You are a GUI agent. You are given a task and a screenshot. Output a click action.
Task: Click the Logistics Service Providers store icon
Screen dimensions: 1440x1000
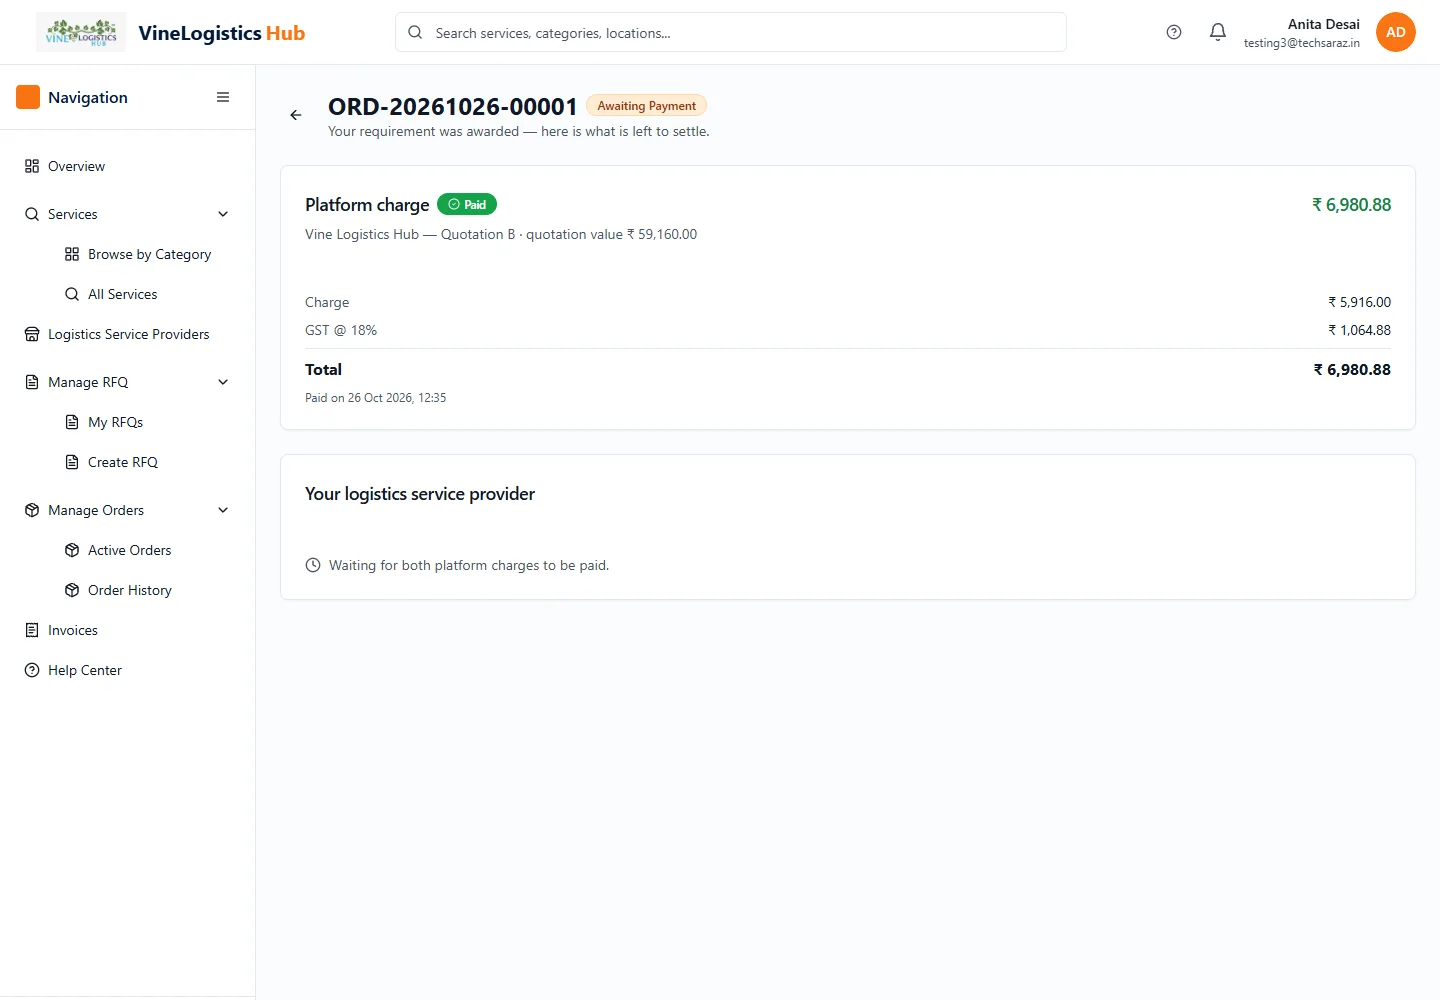tap(32, 334)
